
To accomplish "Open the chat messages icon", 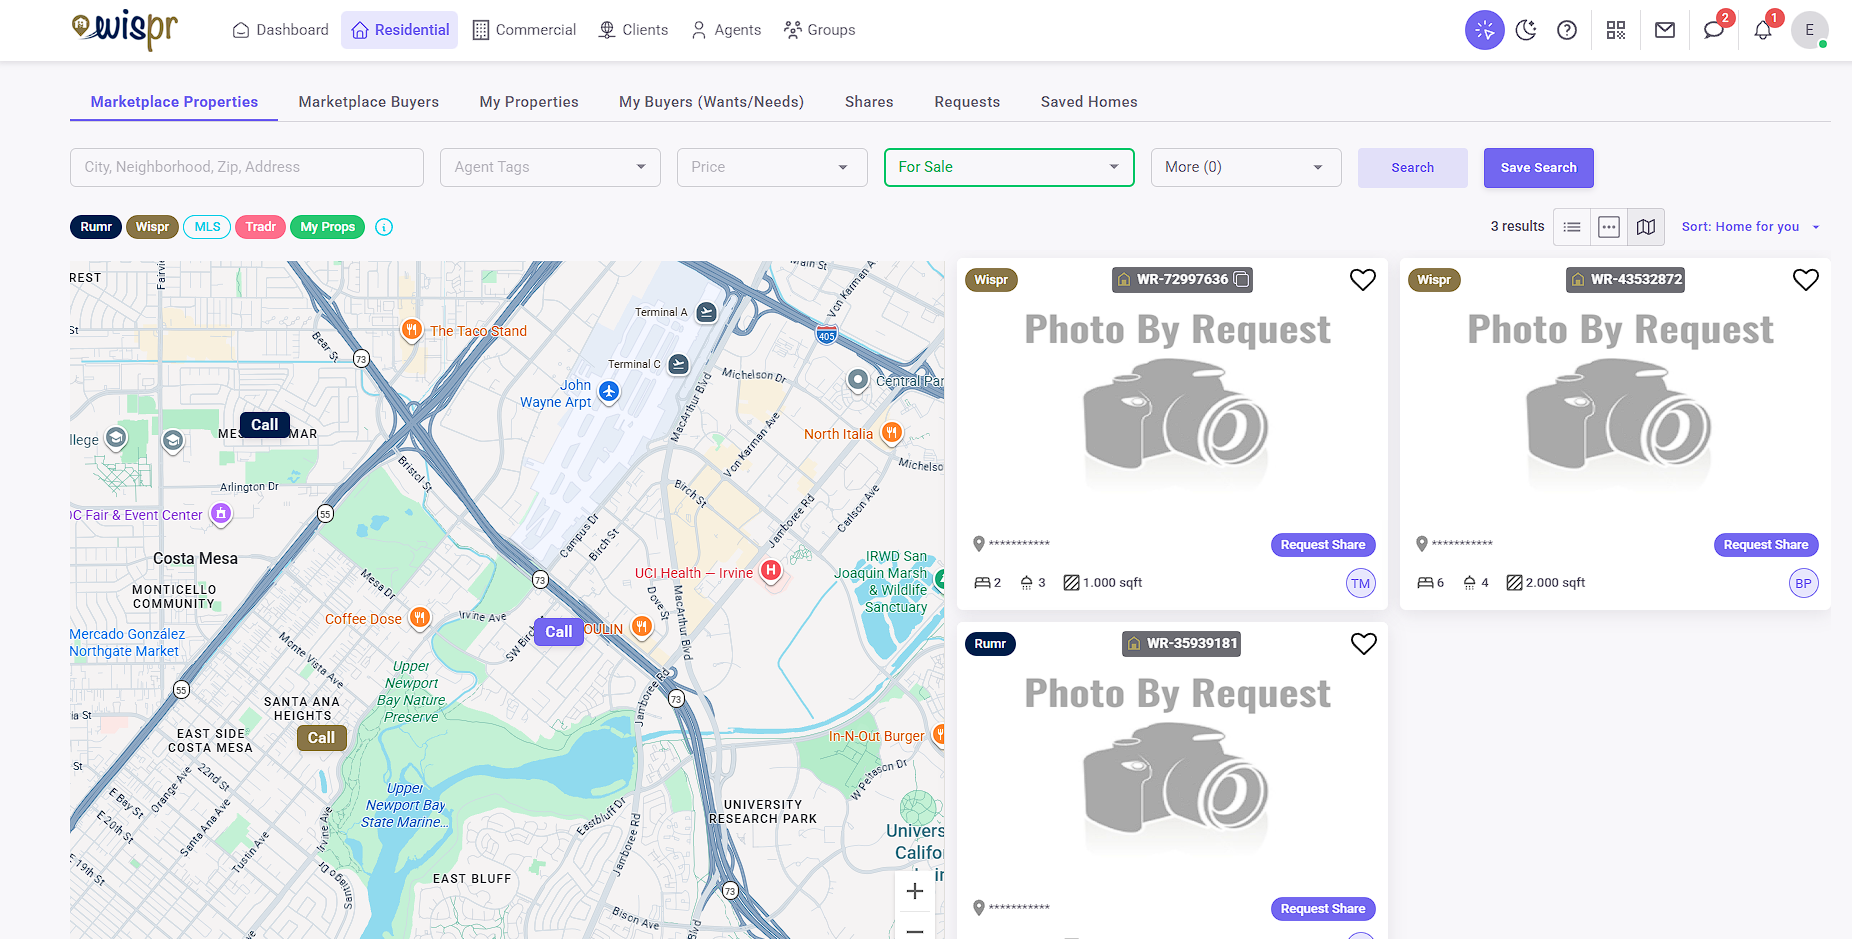I will pyautogui.click(x=1714, y=30).
